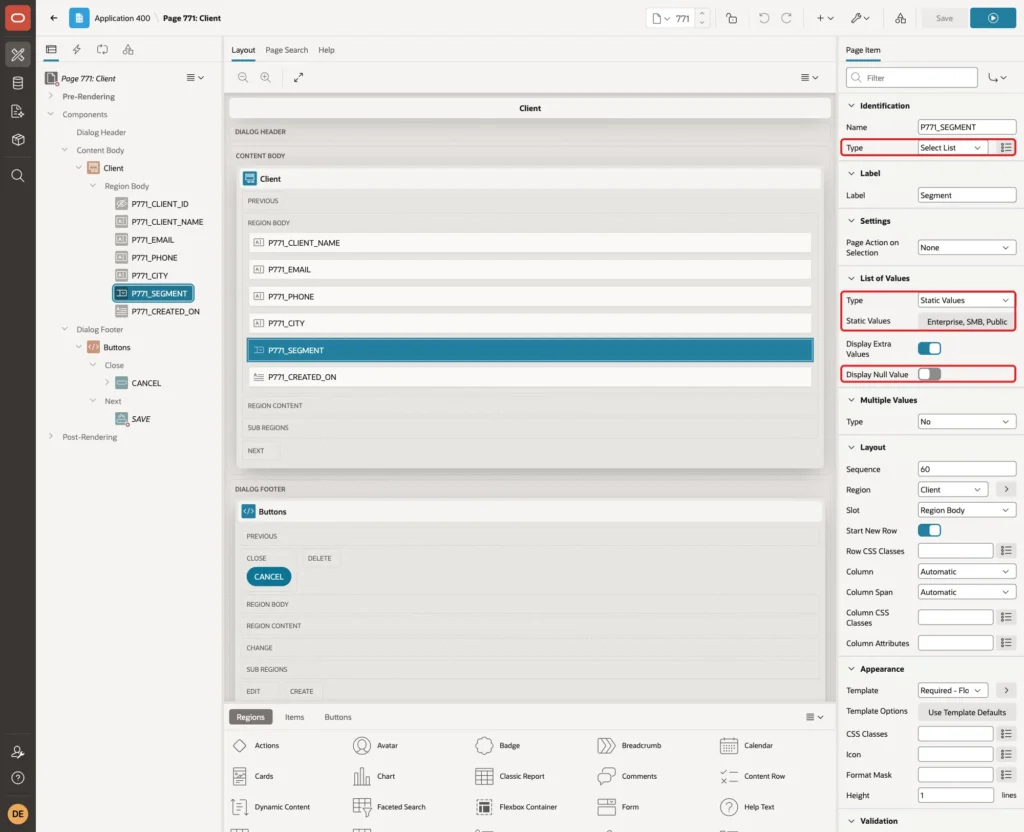The height and width of the screenshot is (832, 1024).
Task: Click the Static Values Enterprise, SMB, Public button
Action: [x=967, y=321]
